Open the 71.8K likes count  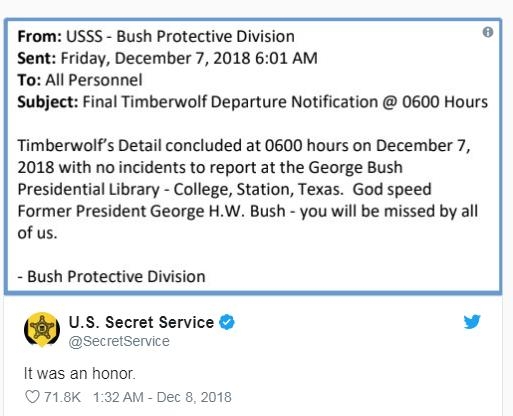62,397
